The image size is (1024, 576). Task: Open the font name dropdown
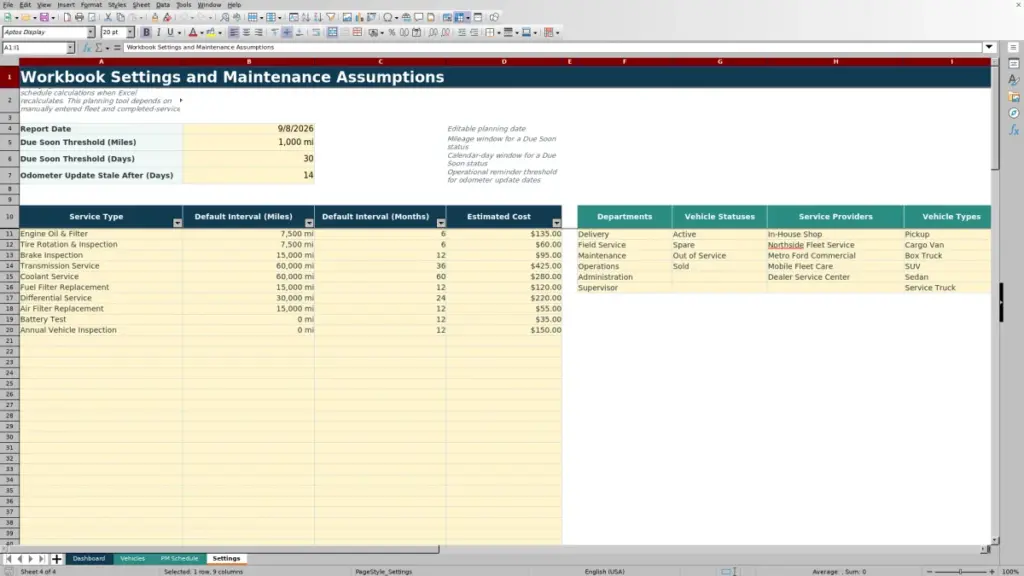[x=91, y=33]
